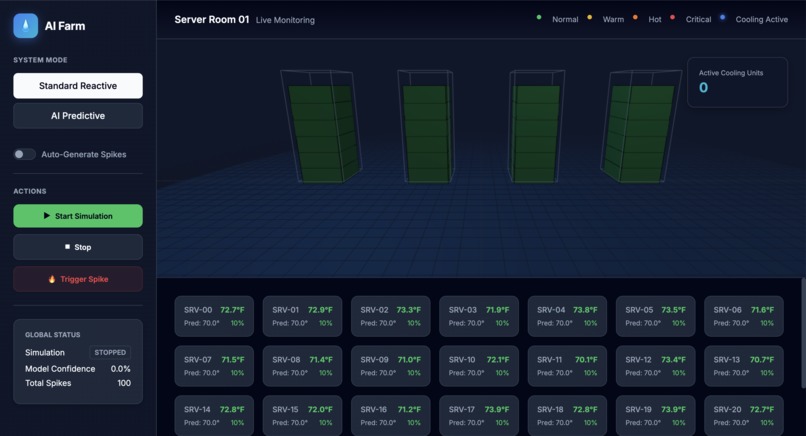The height and width of the screenshot is (436, 806).
Task: Select the fourth server rack in 3D view
Action: [x=640, y=126]
